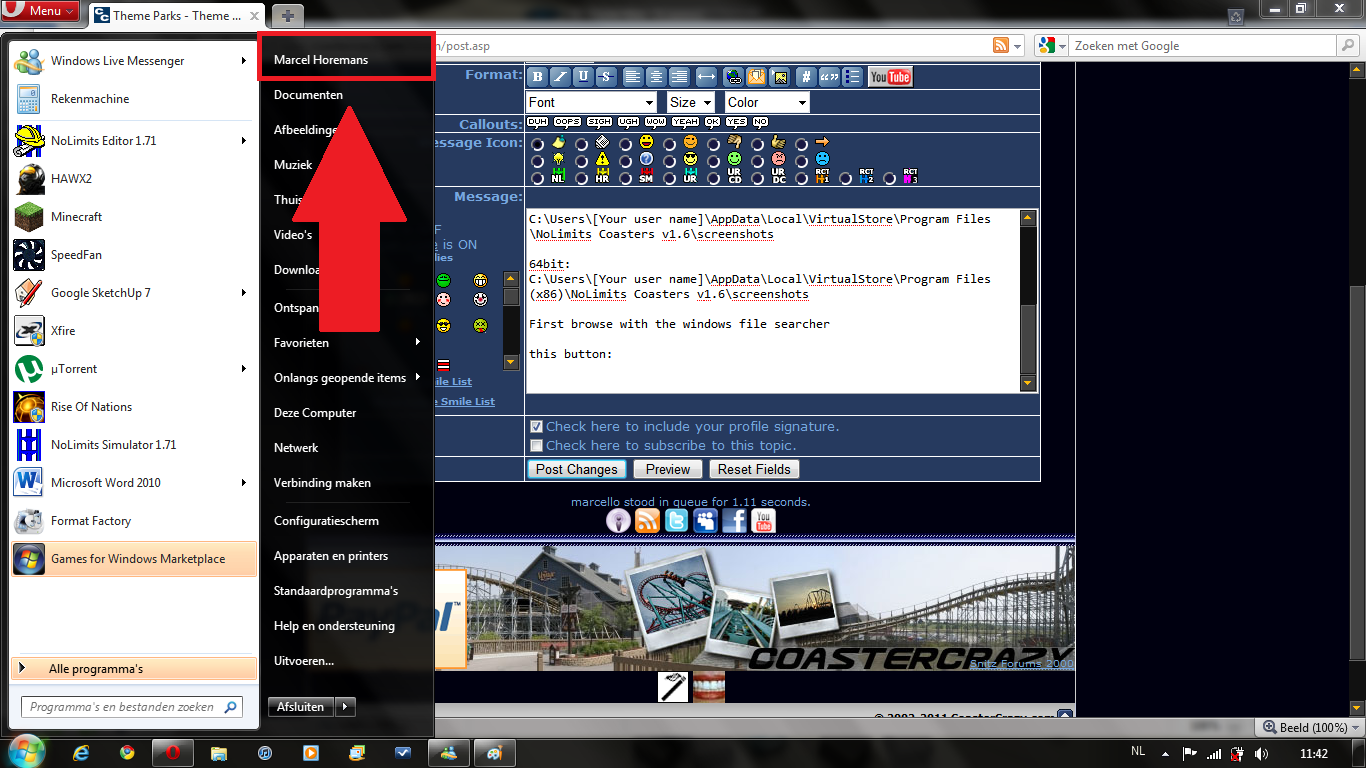Open the Font dropdown
This screenshot has width=1366, height=768.
pyautogui.click(x=591, y=102)
